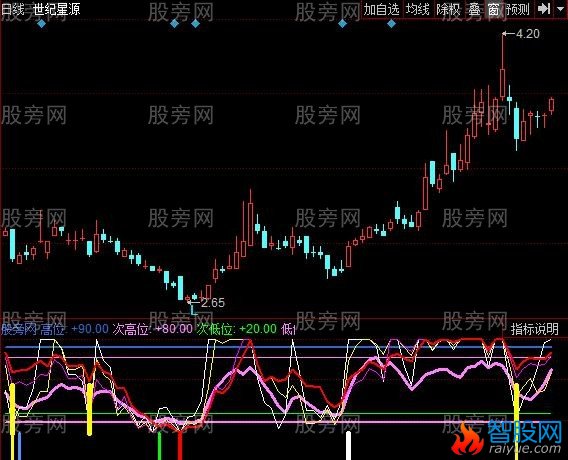Click the 次低位: +20.00 indicator value
Viewport: 568px width, 460px height.
point(237,329)
